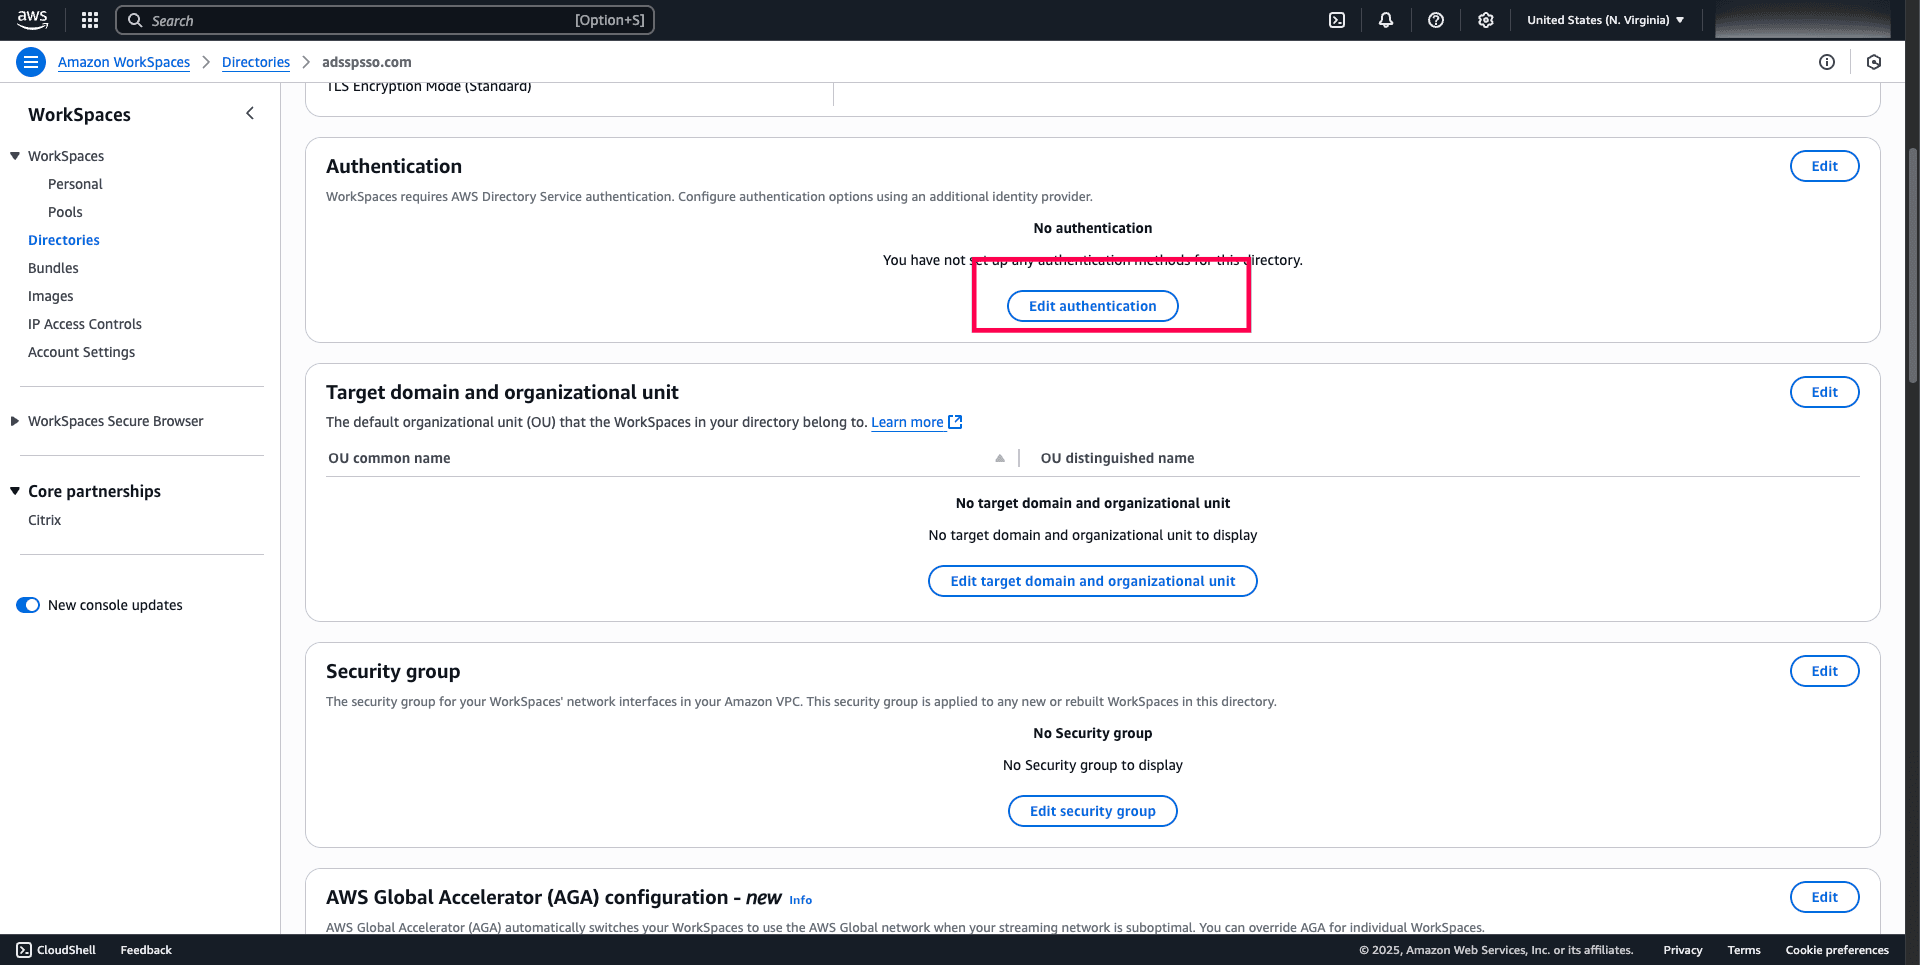
Task: Click Feedback in the footer
Action: tap(146, 950)
